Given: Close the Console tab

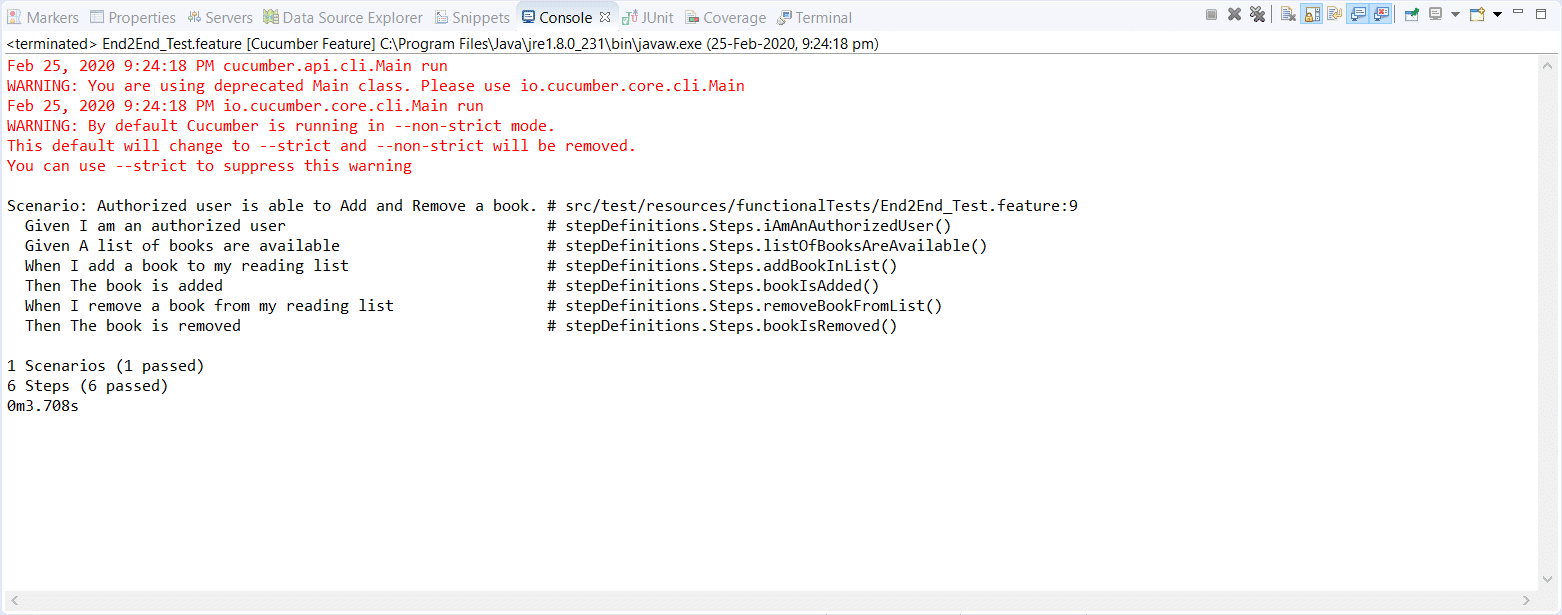Looking at the screenshot, I should pyautogui.click(x=605, y=16).
